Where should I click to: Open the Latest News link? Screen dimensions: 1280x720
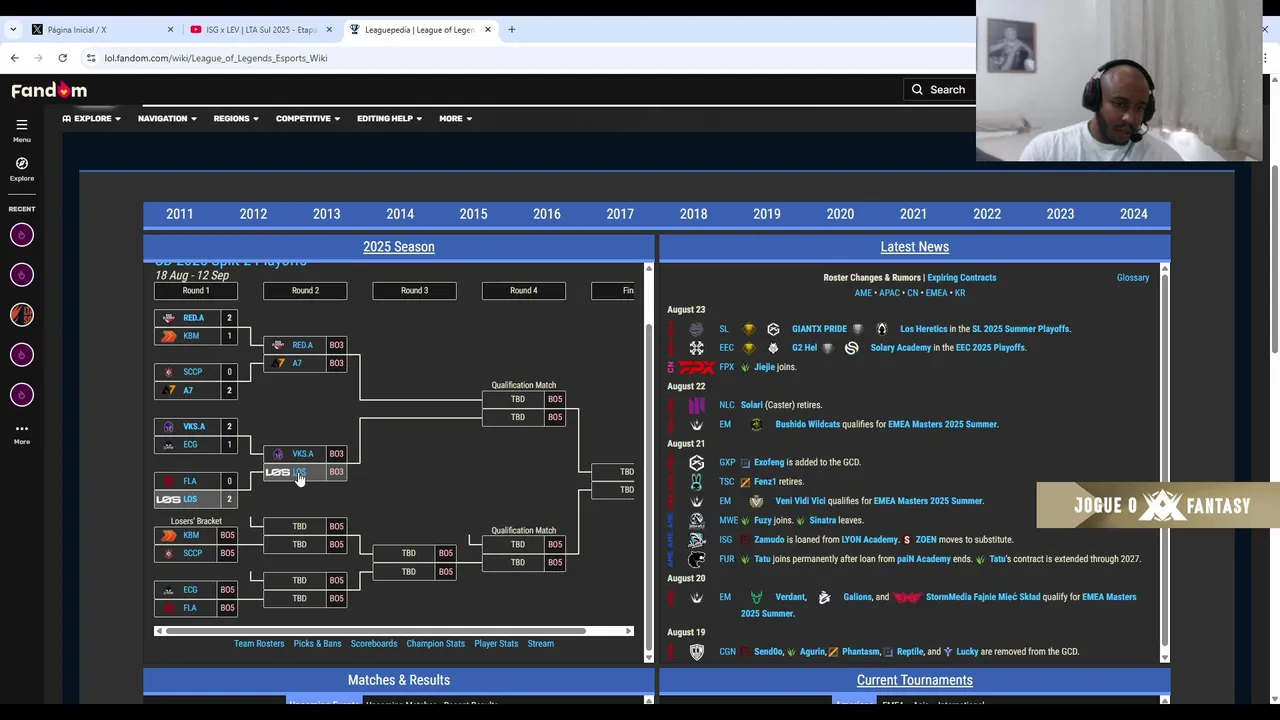click(914, 247)
